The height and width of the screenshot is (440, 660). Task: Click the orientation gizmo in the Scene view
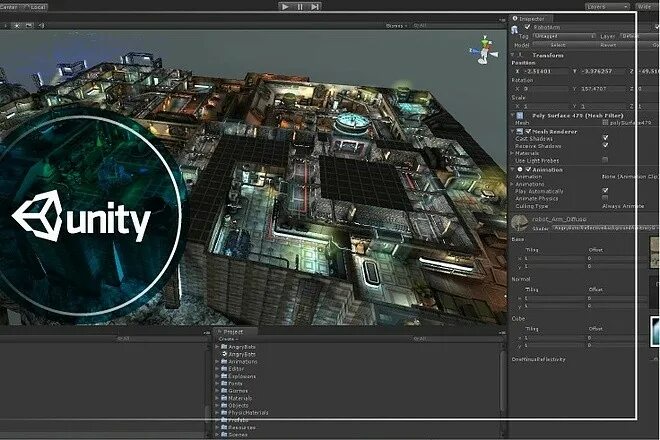pos(484,51)
